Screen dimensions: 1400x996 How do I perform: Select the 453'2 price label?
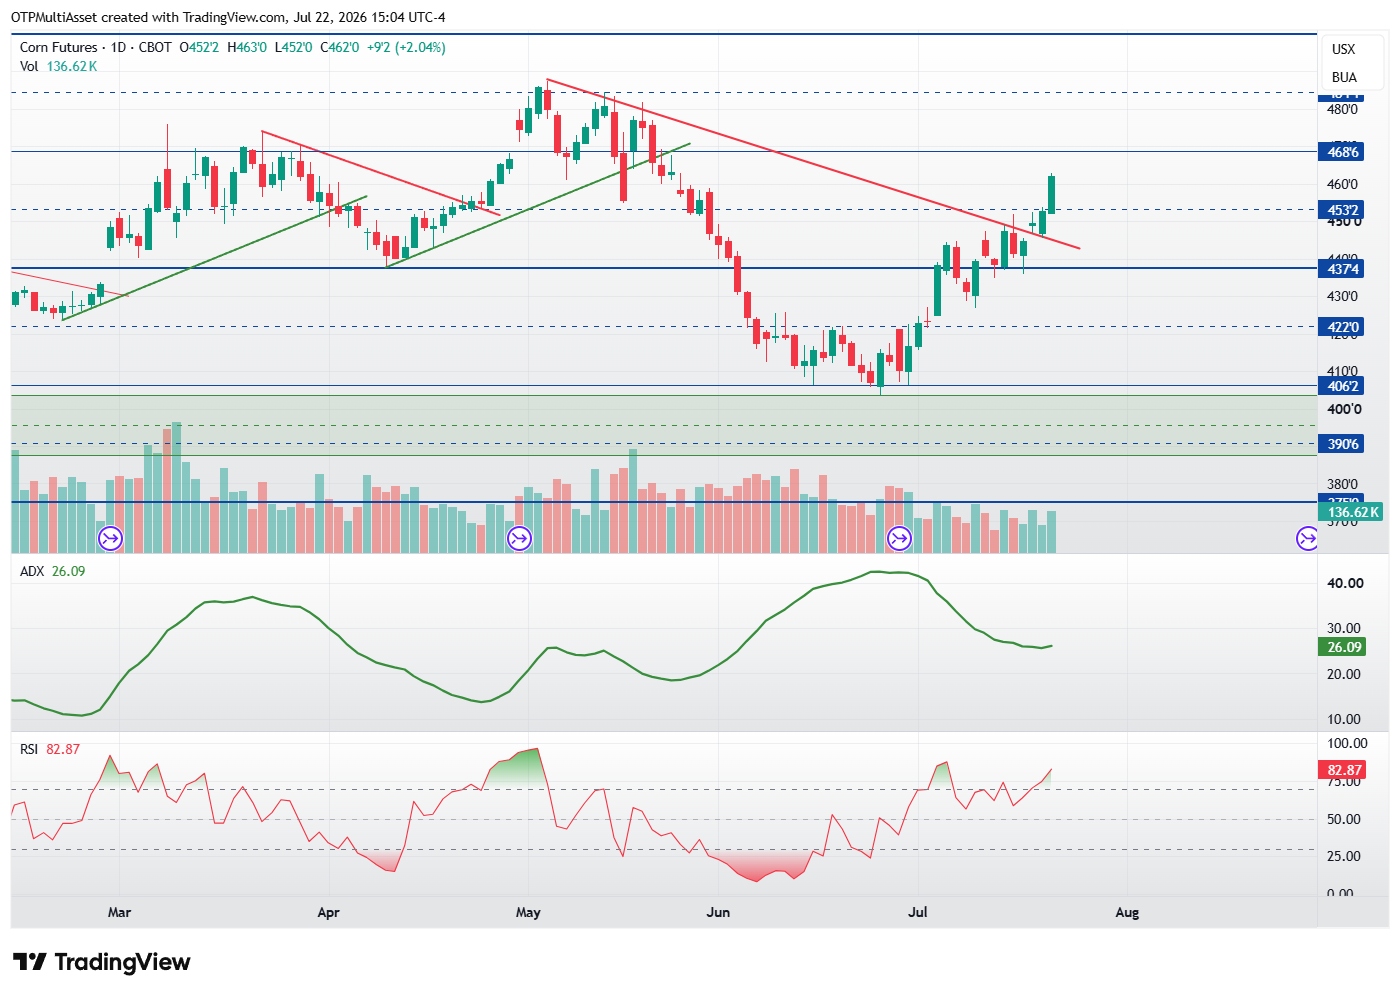[1343, 210]
